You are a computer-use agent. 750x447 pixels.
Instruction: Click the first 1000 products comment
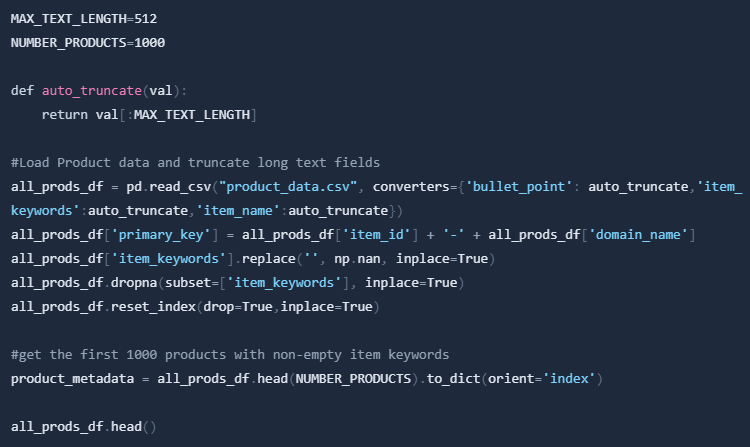230,354
